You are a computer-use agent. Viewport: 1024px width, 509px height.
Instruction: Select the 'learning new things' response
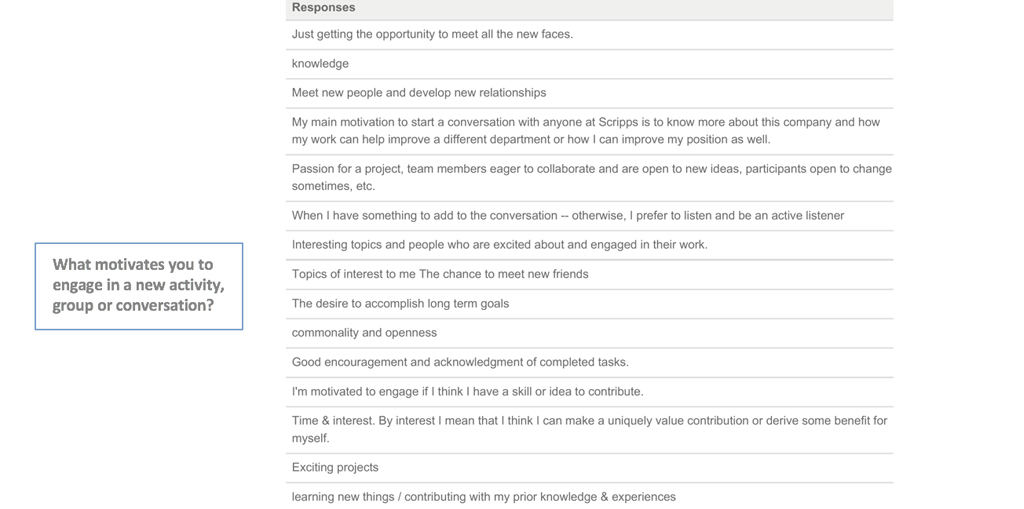(483, 497)
